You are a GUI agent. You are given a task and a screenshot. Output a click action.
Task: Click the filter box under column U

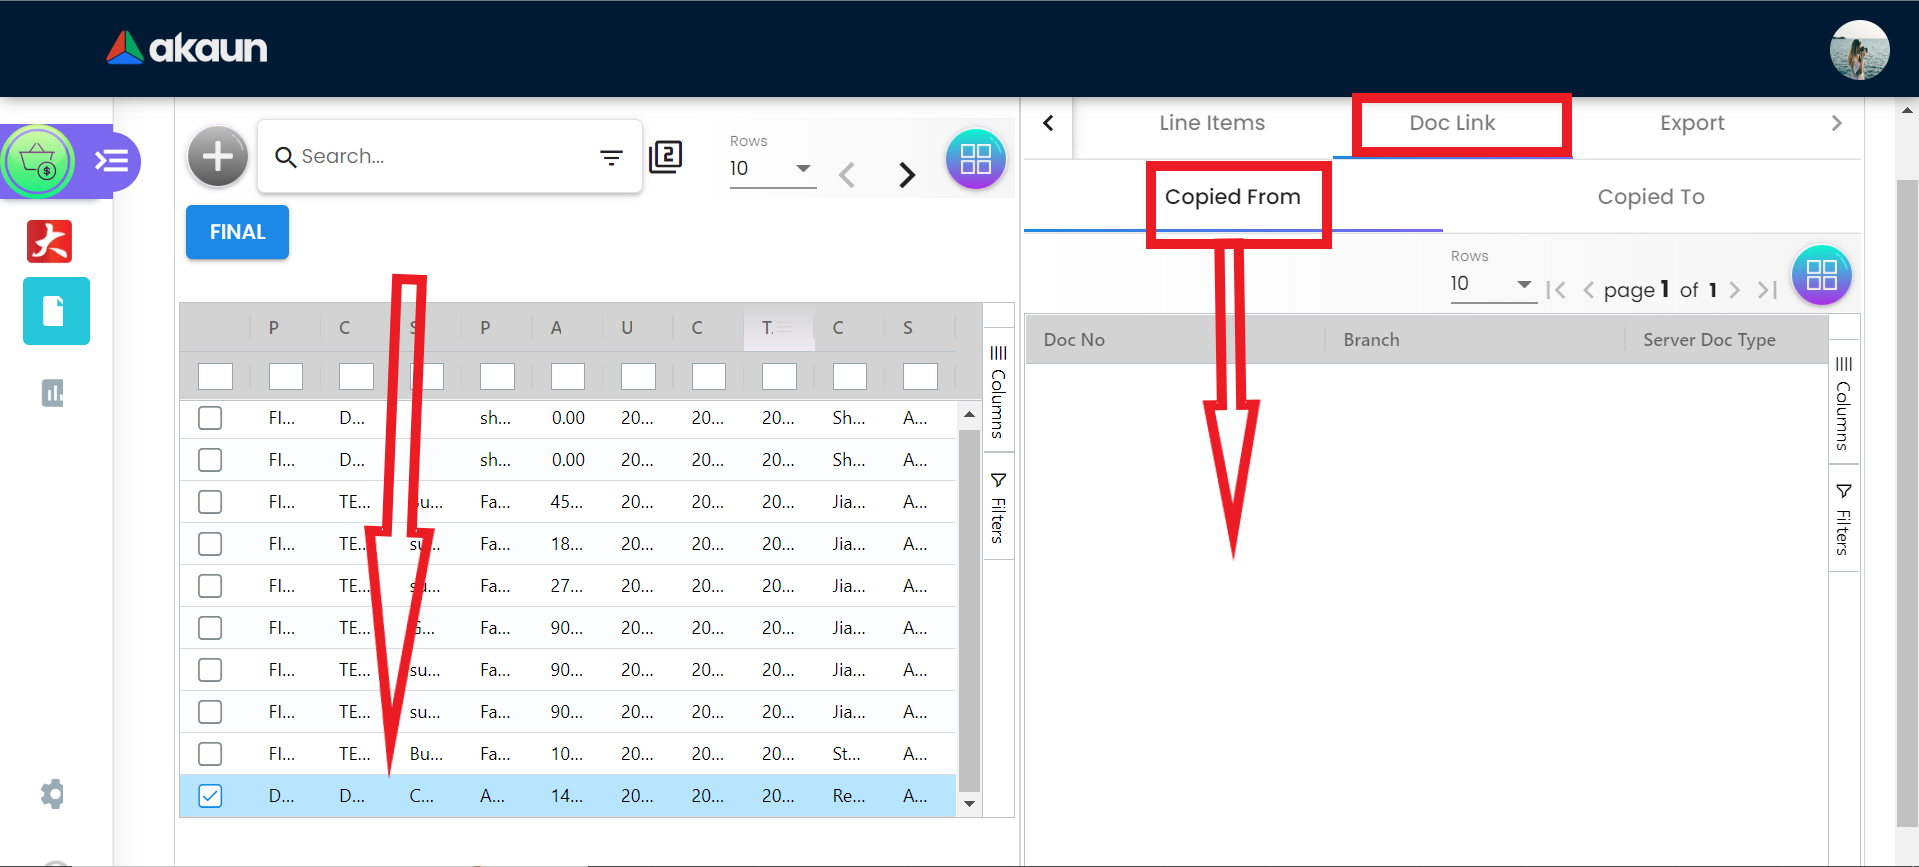pyautogui.click(x=638, y=376)
